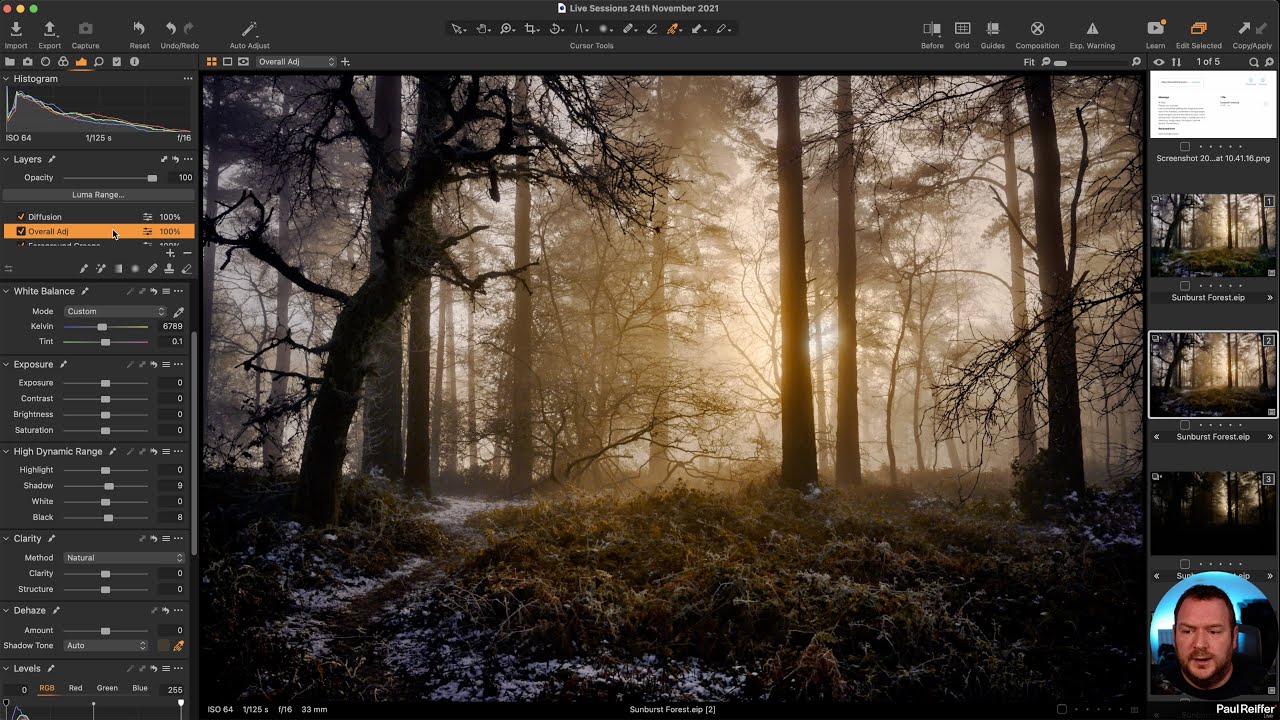The height and width of the screenshot is (720, 1280).
Task: Select the Keystone cursor tool
Action: click(x=580, y=29)
